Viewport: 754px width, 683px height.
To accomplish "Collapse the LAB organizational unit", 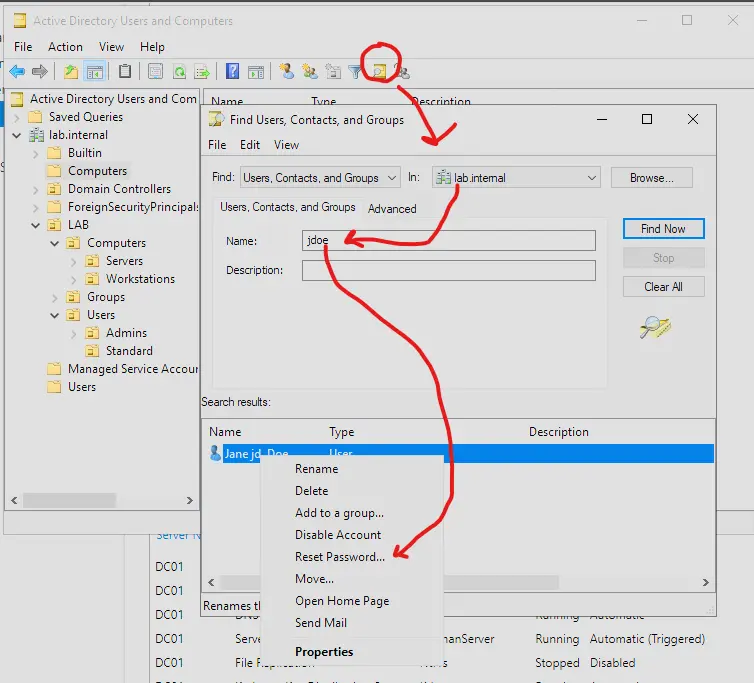I will (36, 226).
